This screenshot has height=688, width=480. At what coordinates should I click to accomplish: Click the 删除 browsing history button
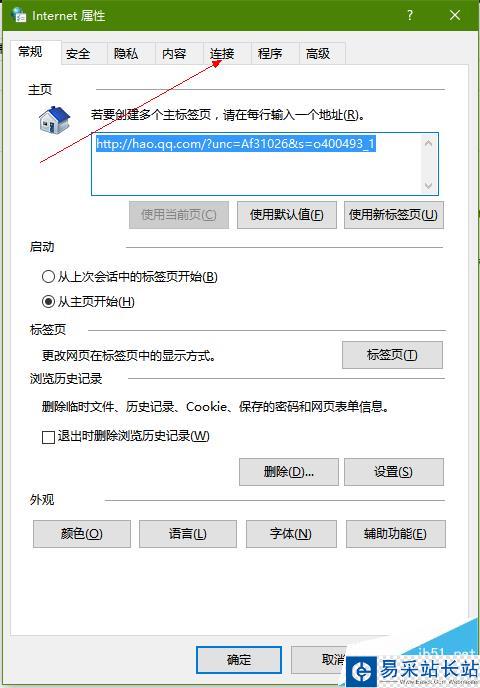pyautogui.click(x=289, y=472)
